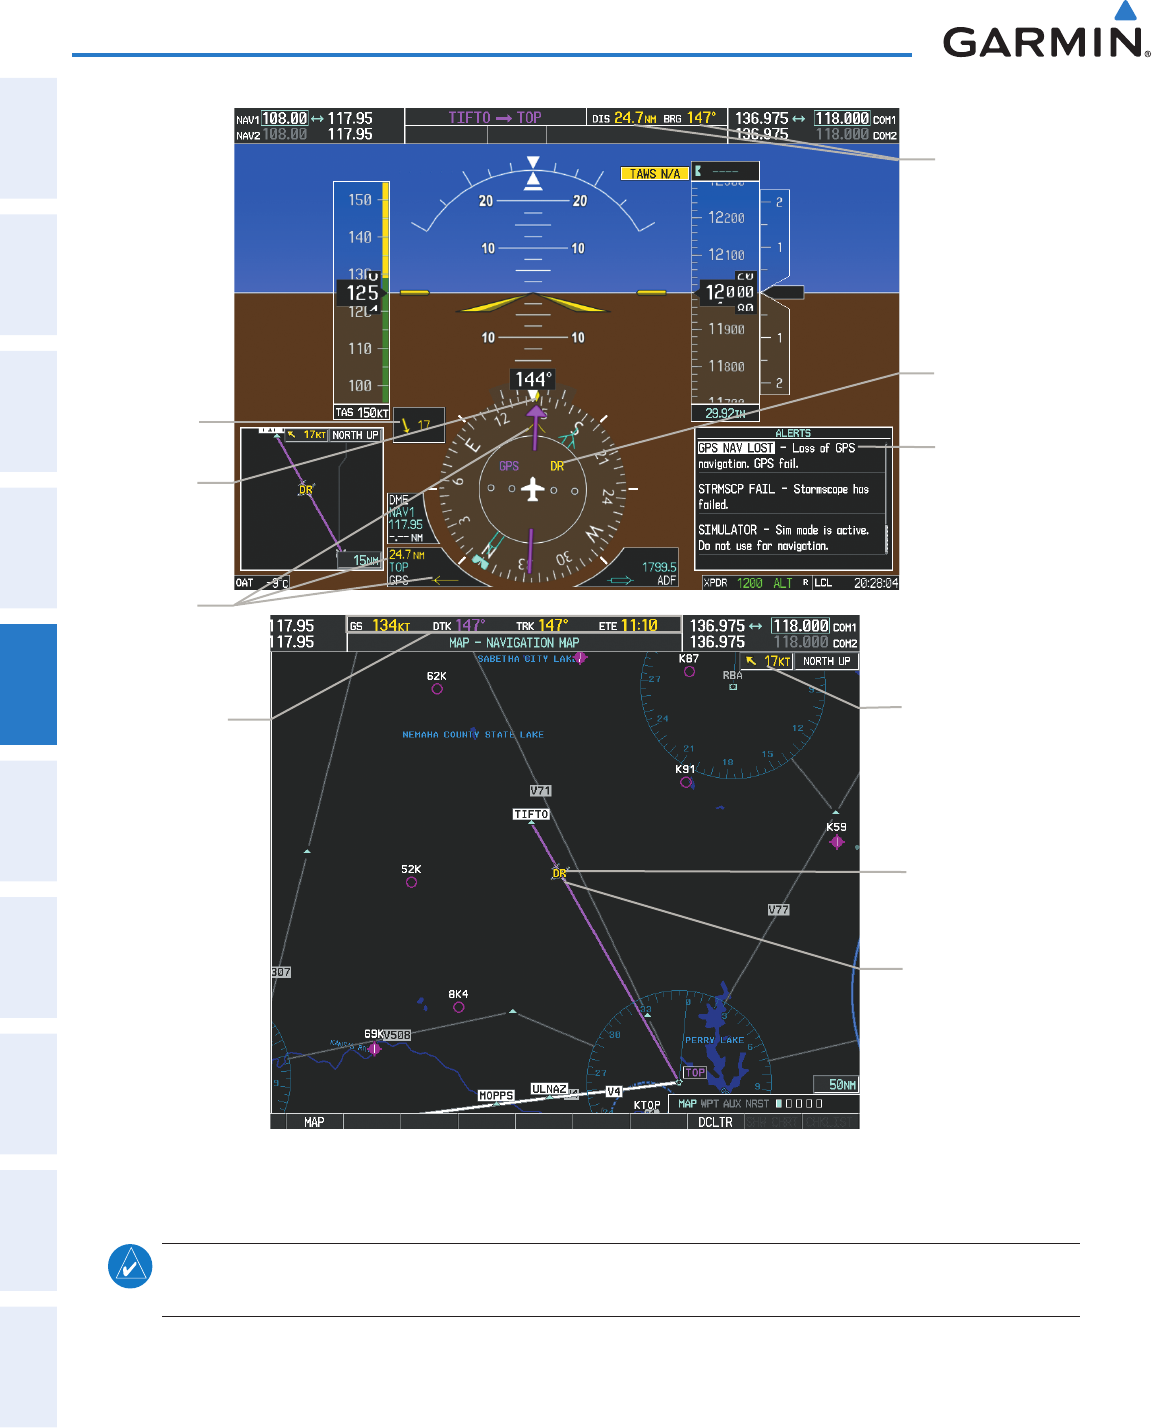Click the OAT temperature readout
The image size is (1152, 1428).
pyautogui.click(x=263, y=583)
